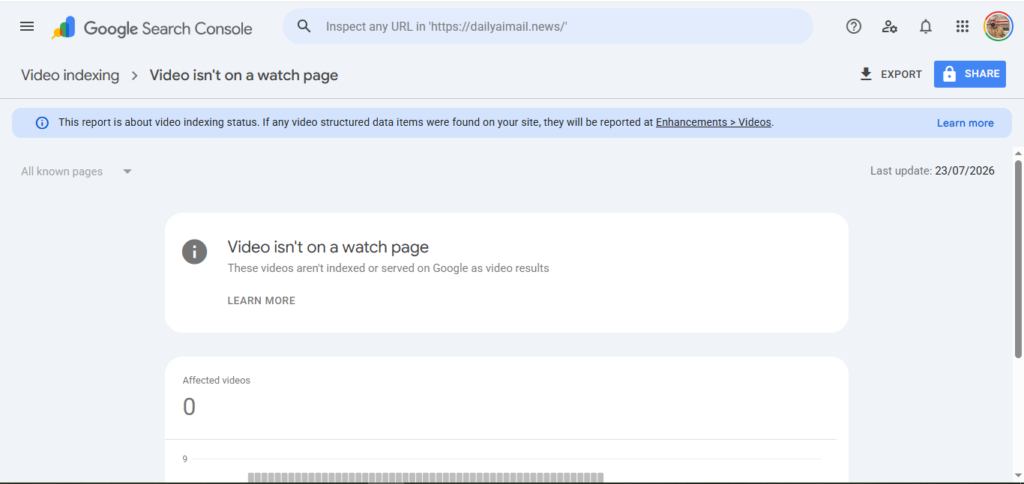
Task: Focus the Inspect any URL field
Action: pos(547,26)
